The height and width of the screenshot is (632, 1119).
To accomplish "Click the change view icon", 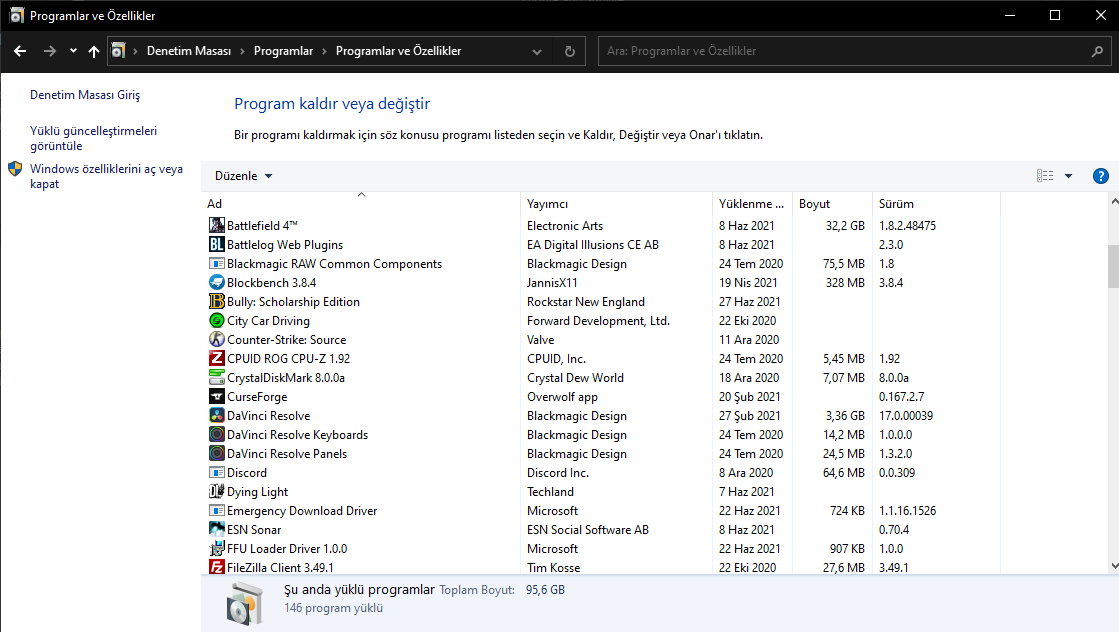I will [x=1045, y=175].
